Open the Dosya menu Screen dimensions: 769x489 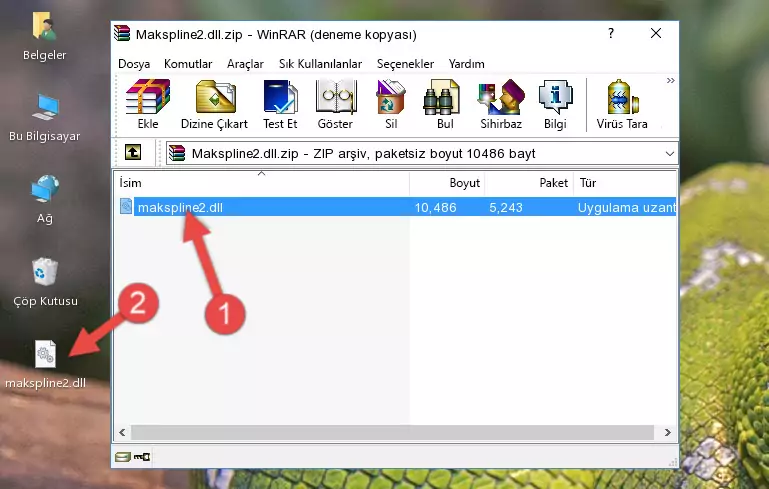pyautogui.click(x=134, y=64)
